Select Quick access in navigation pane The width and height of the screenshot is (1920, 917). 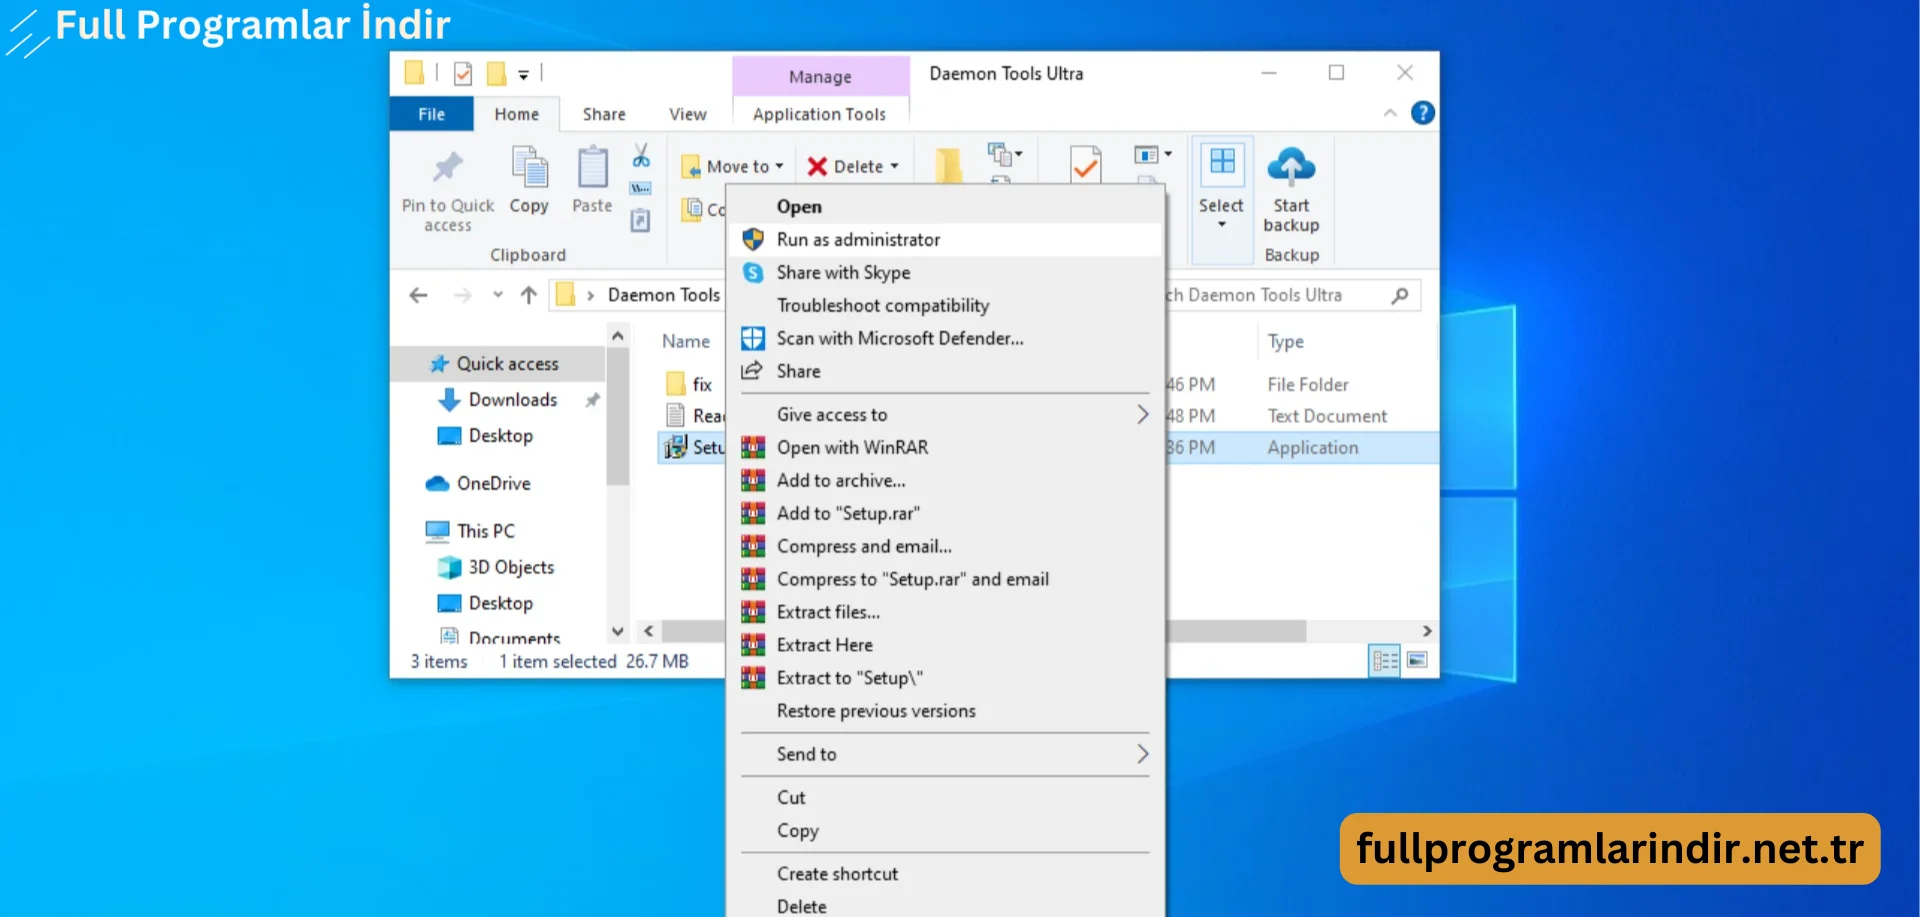tap(498, 364)
